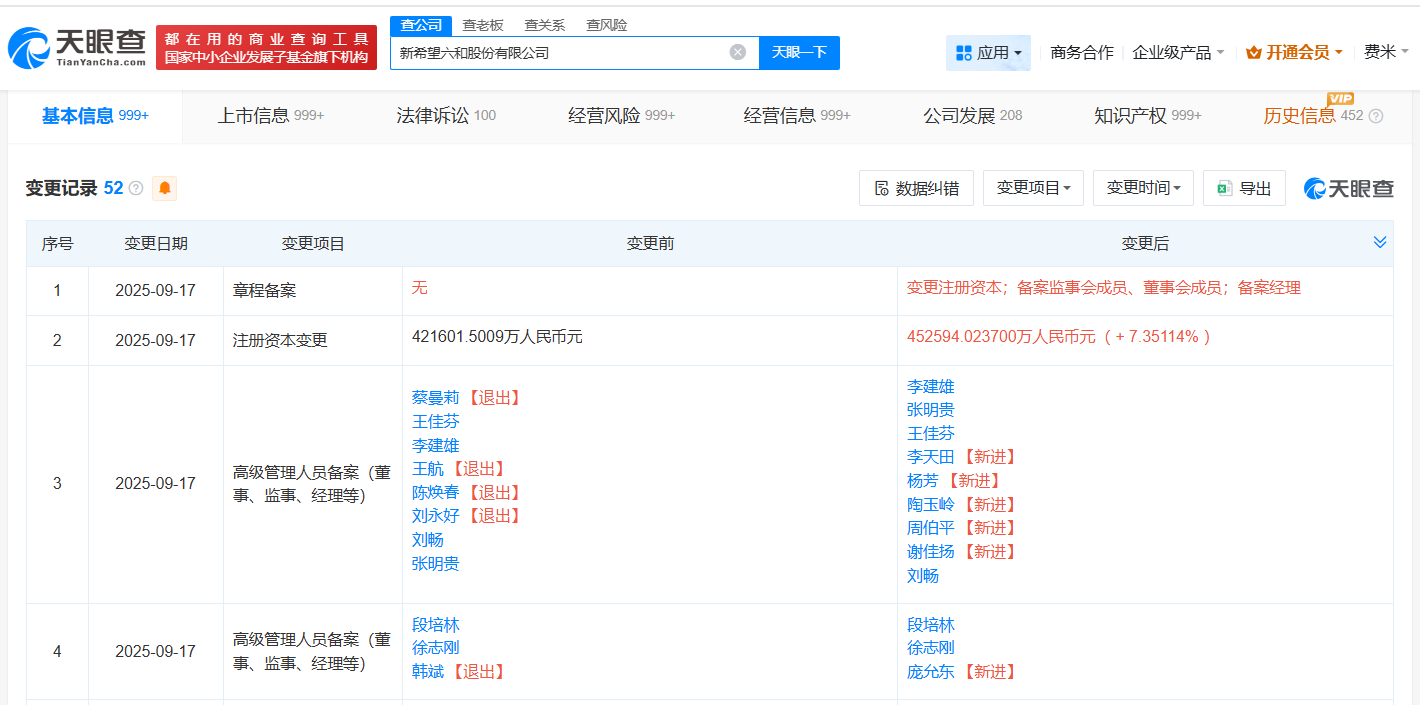This screenshot has height=705, width=1420.
Task: Open 杨芳 profile link
Action: pos(922,481)
